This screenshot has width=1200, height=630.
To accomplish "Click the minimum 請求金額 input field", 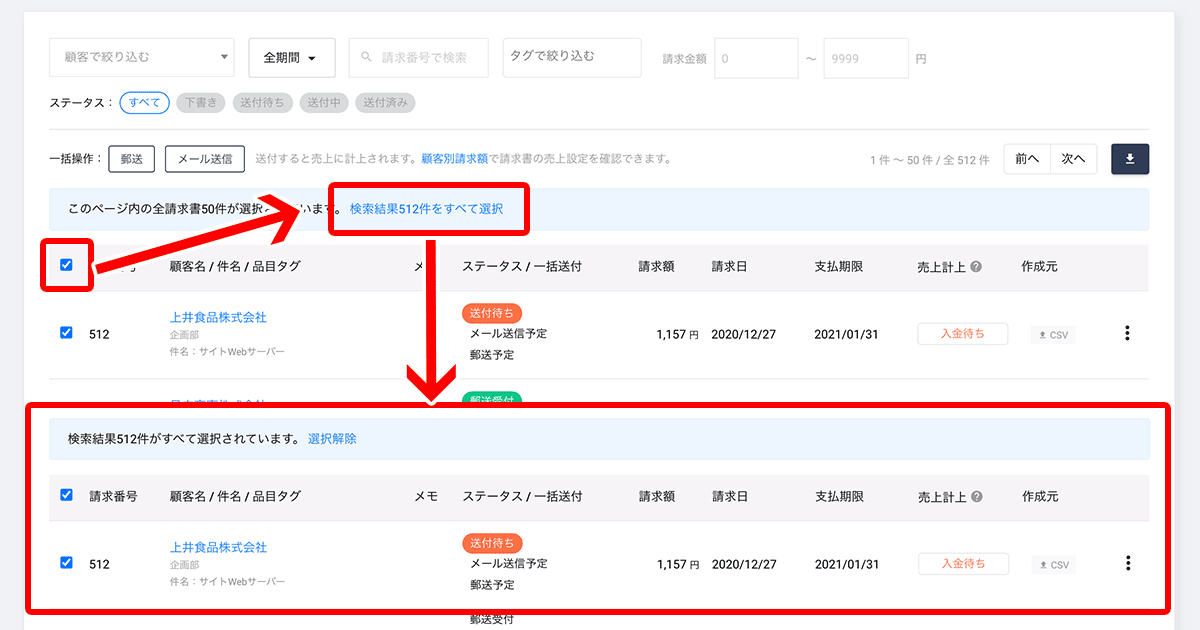I will click(756, 58).
